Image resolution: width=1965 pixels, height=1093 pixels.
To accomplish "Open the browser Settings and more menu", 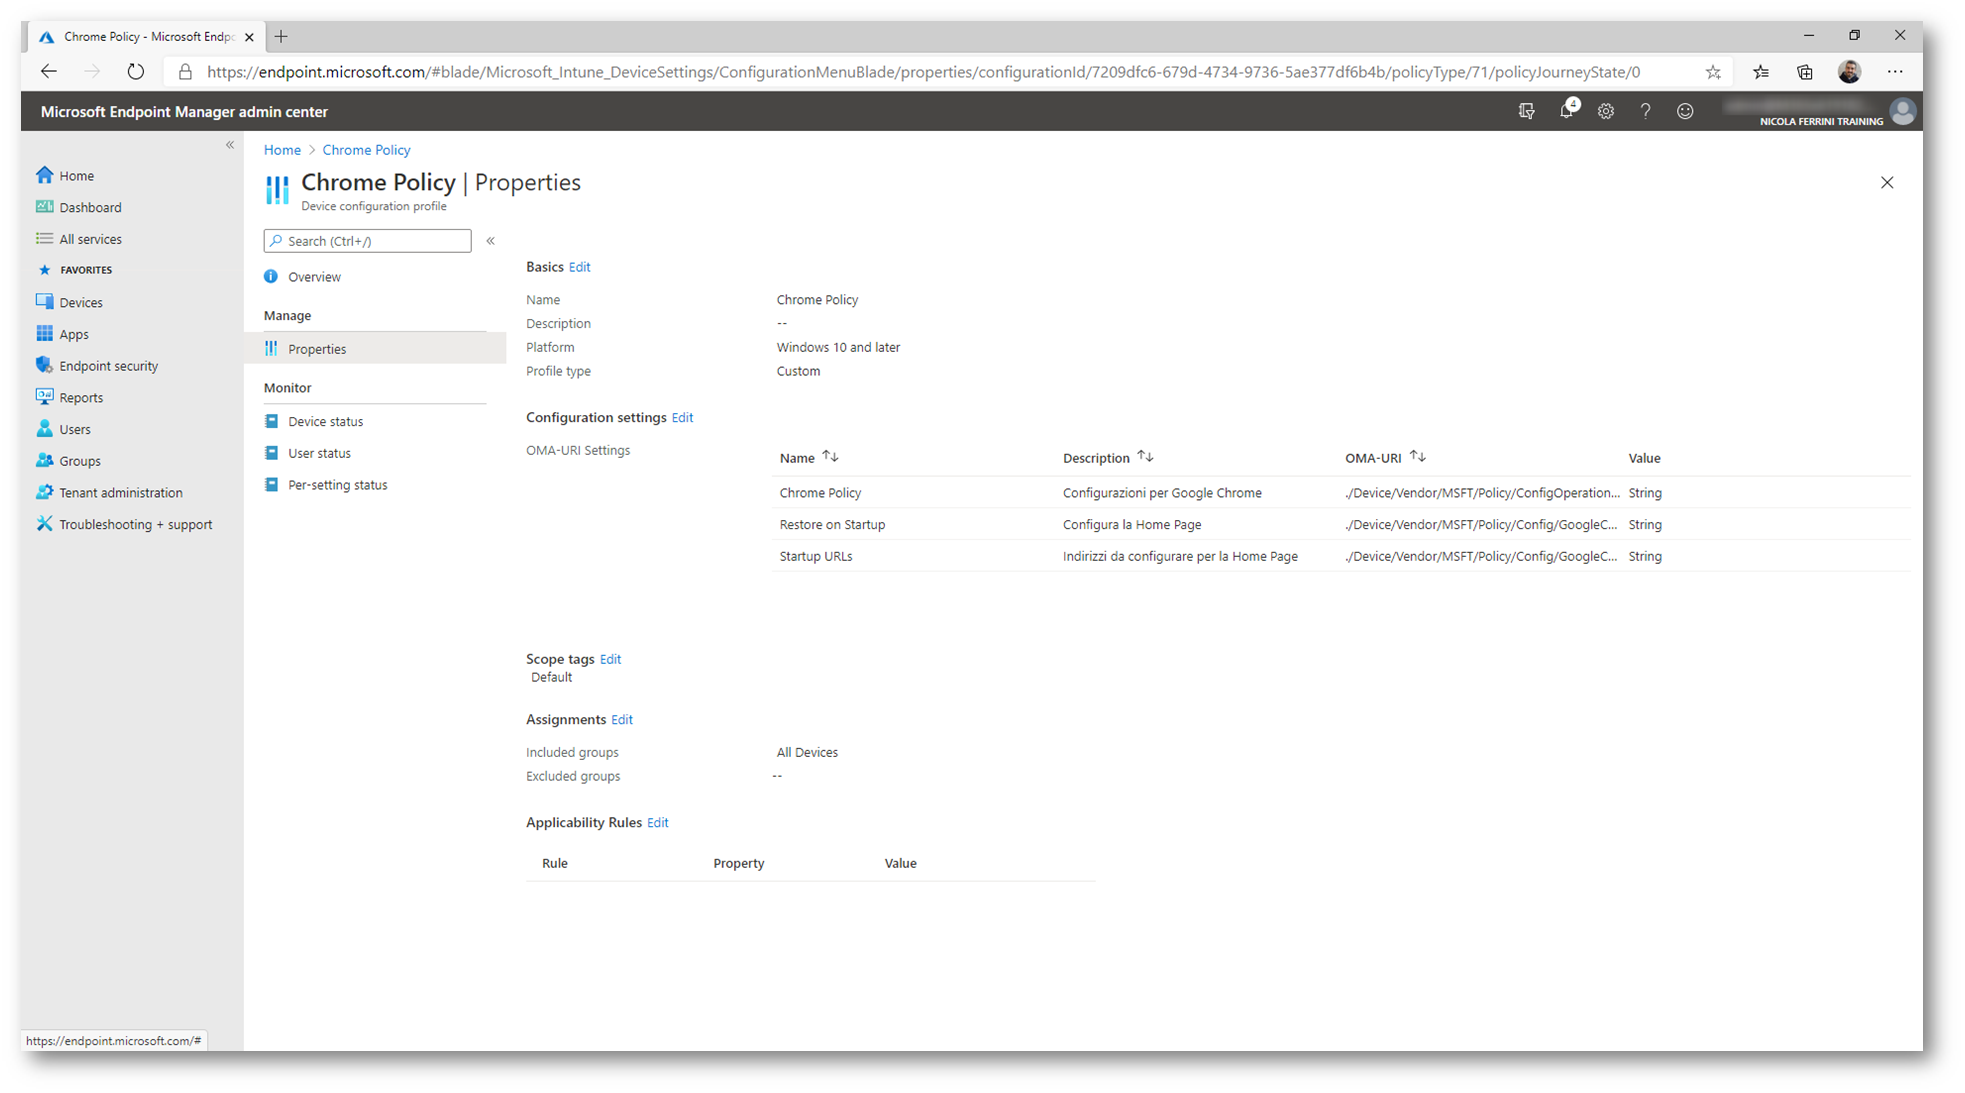I will 1895,72.
